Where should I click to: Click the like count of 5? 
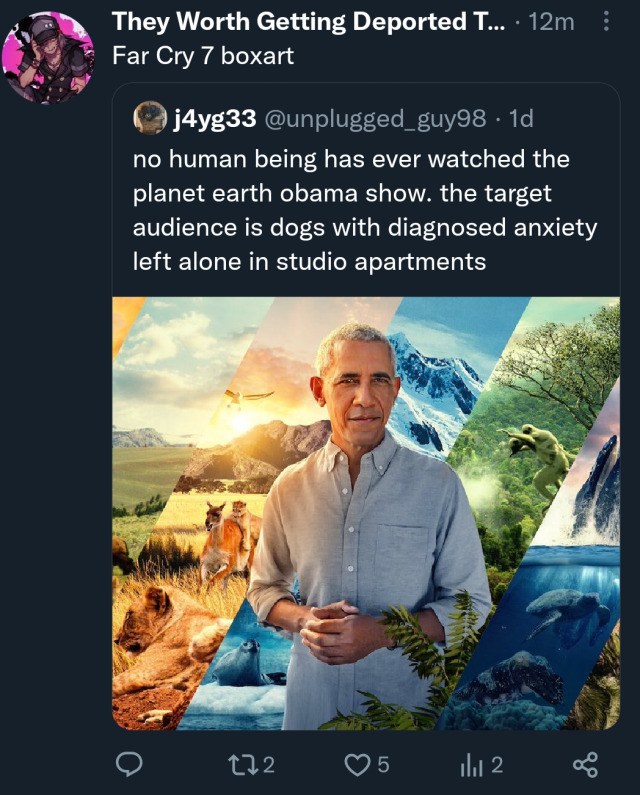coord(383,765)
